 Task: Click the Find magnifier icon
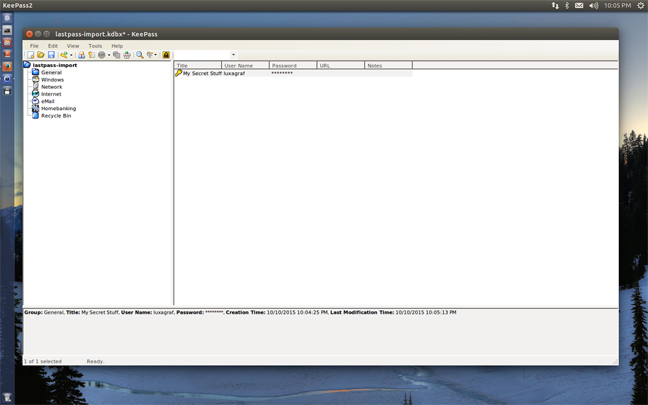140,55
